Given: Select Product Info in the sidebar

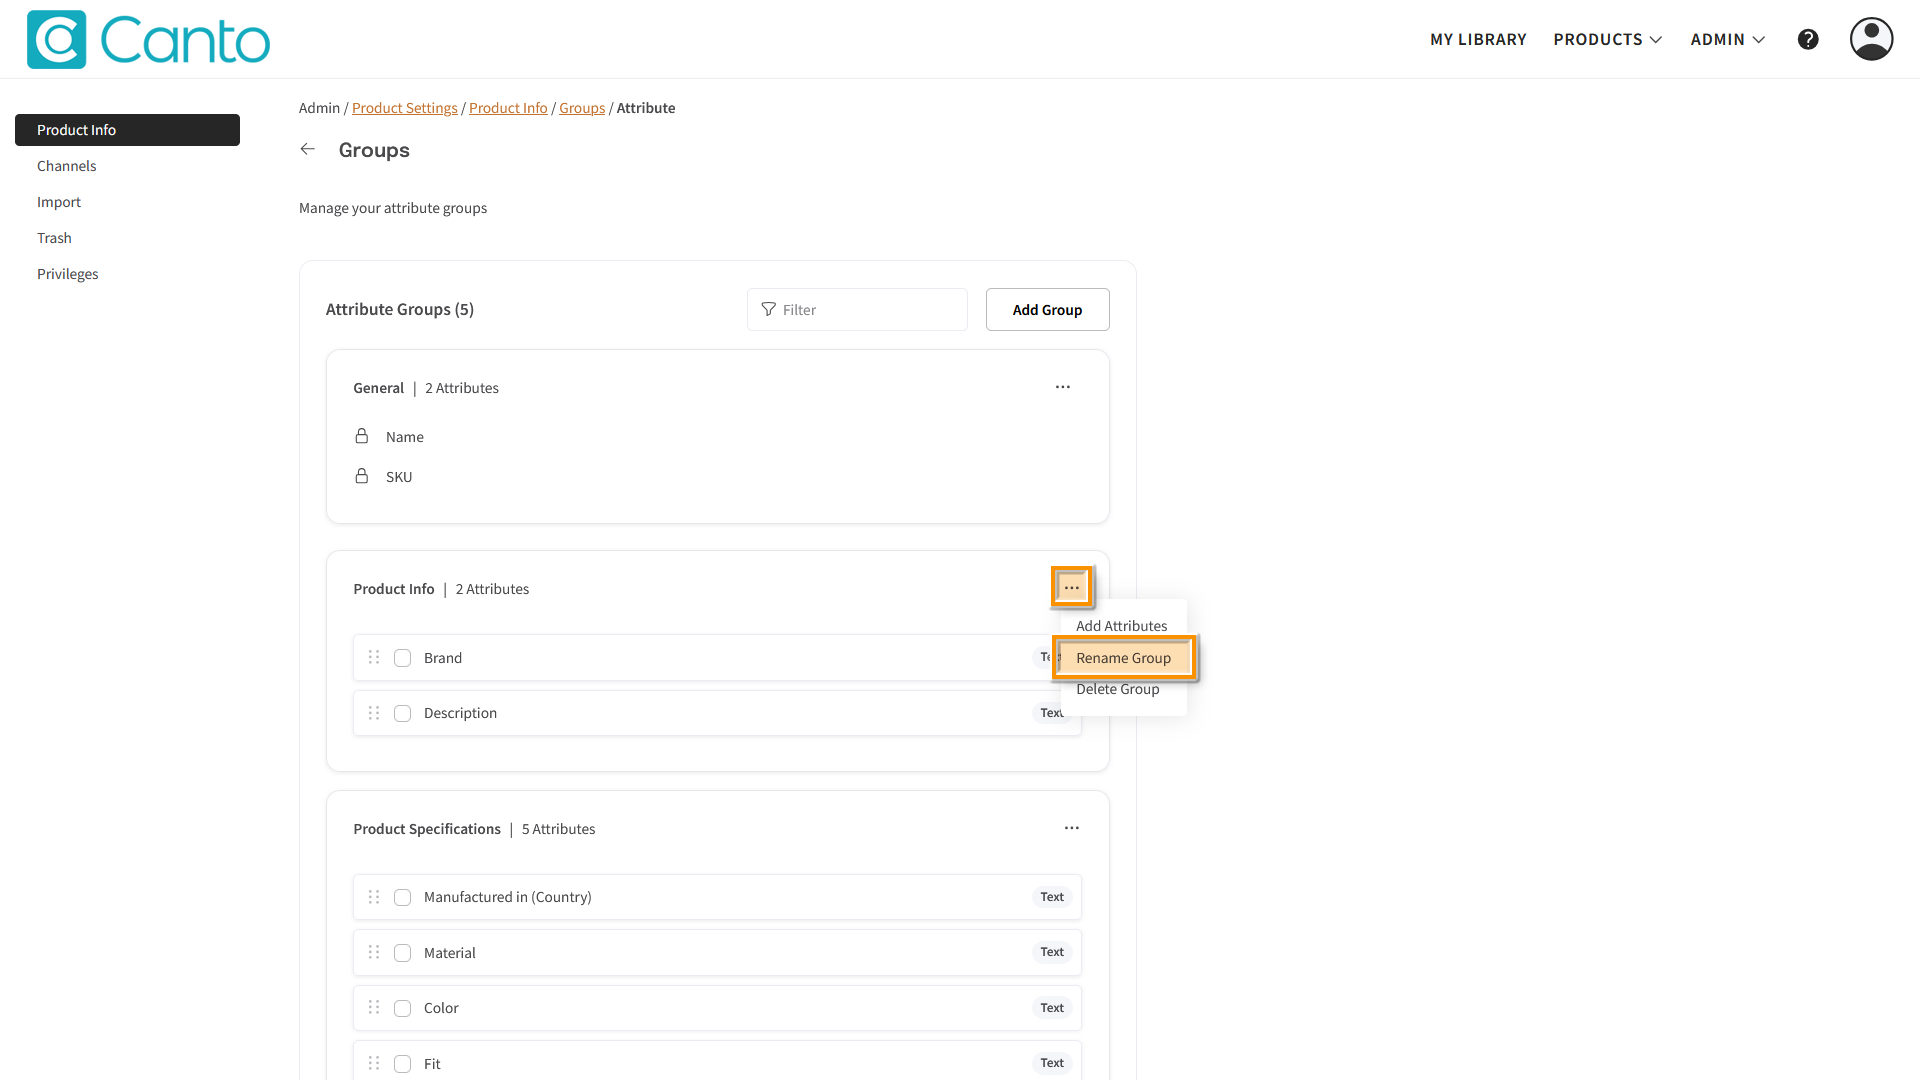Looking at the screenshot, I should click(x=127, y=130).
